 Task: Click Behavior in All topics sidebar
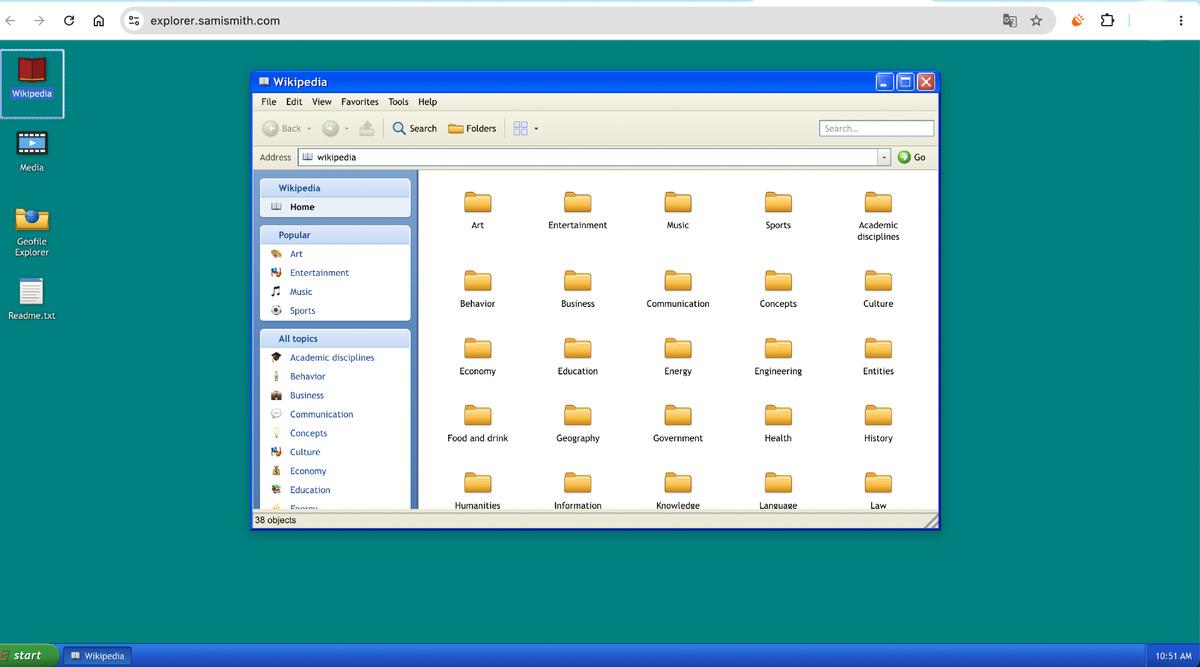pyautogui.click(x=307, y=377)
